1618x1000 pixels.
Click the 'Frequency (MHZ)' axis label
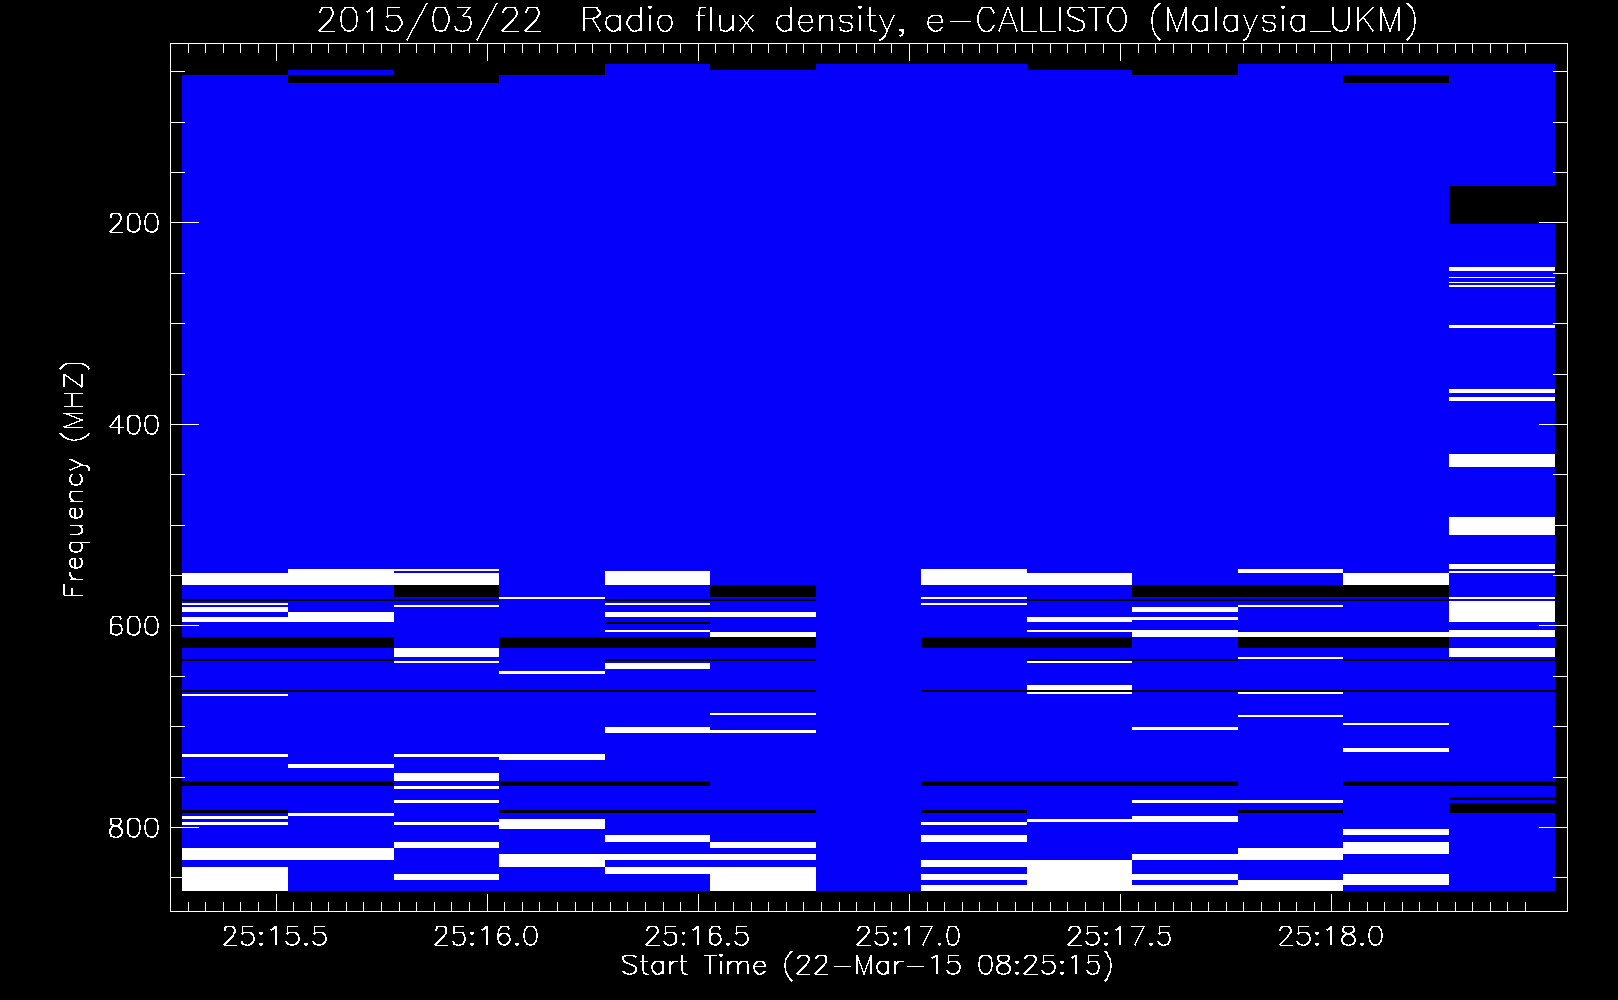[74, 480]
